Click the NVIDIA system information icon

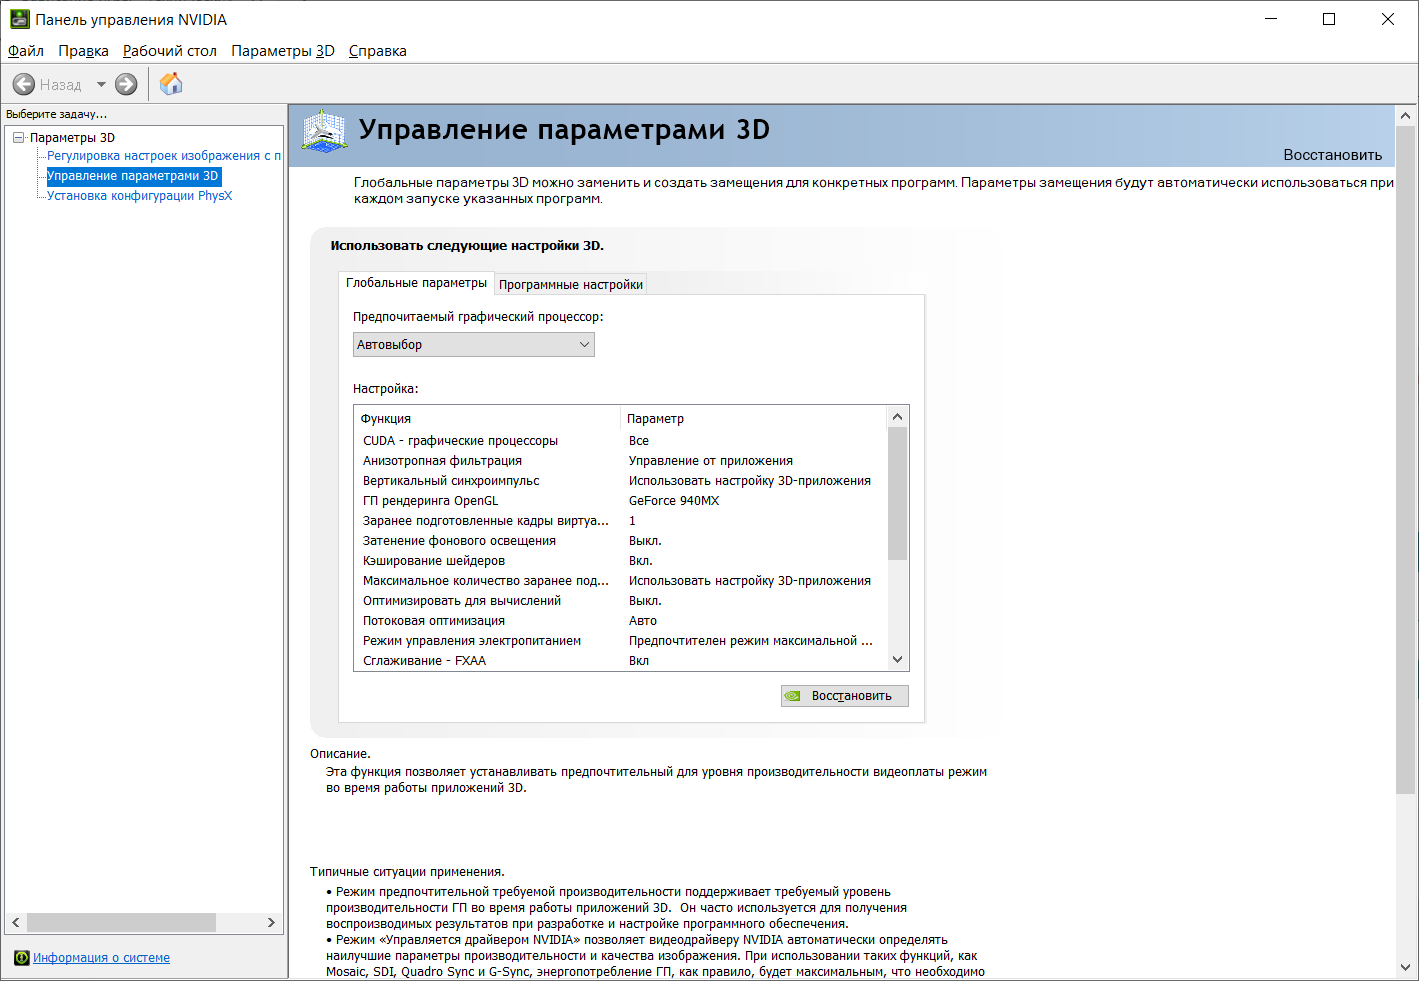(22, 958)
